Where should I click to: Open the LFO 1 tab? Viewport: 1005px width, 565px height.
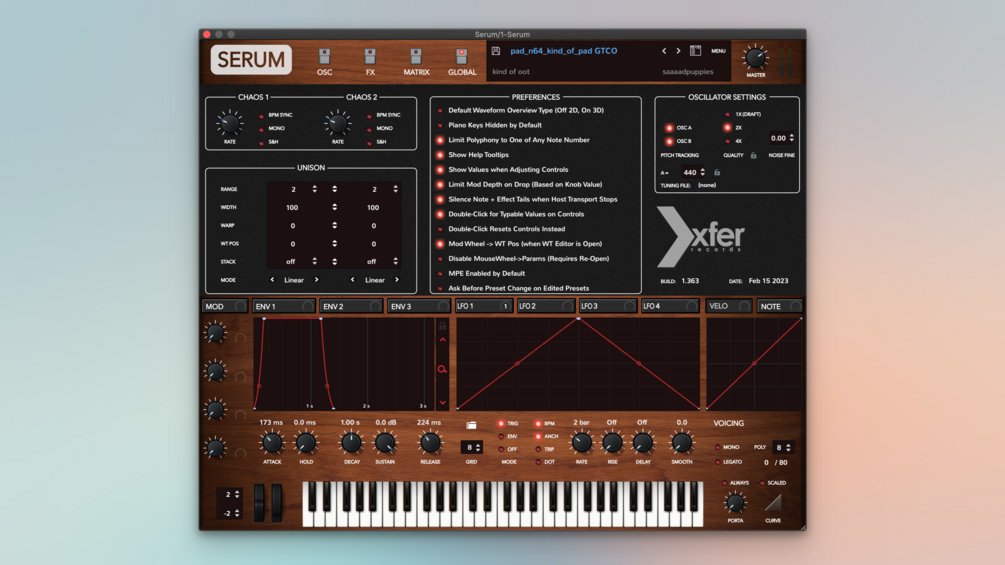483,306
